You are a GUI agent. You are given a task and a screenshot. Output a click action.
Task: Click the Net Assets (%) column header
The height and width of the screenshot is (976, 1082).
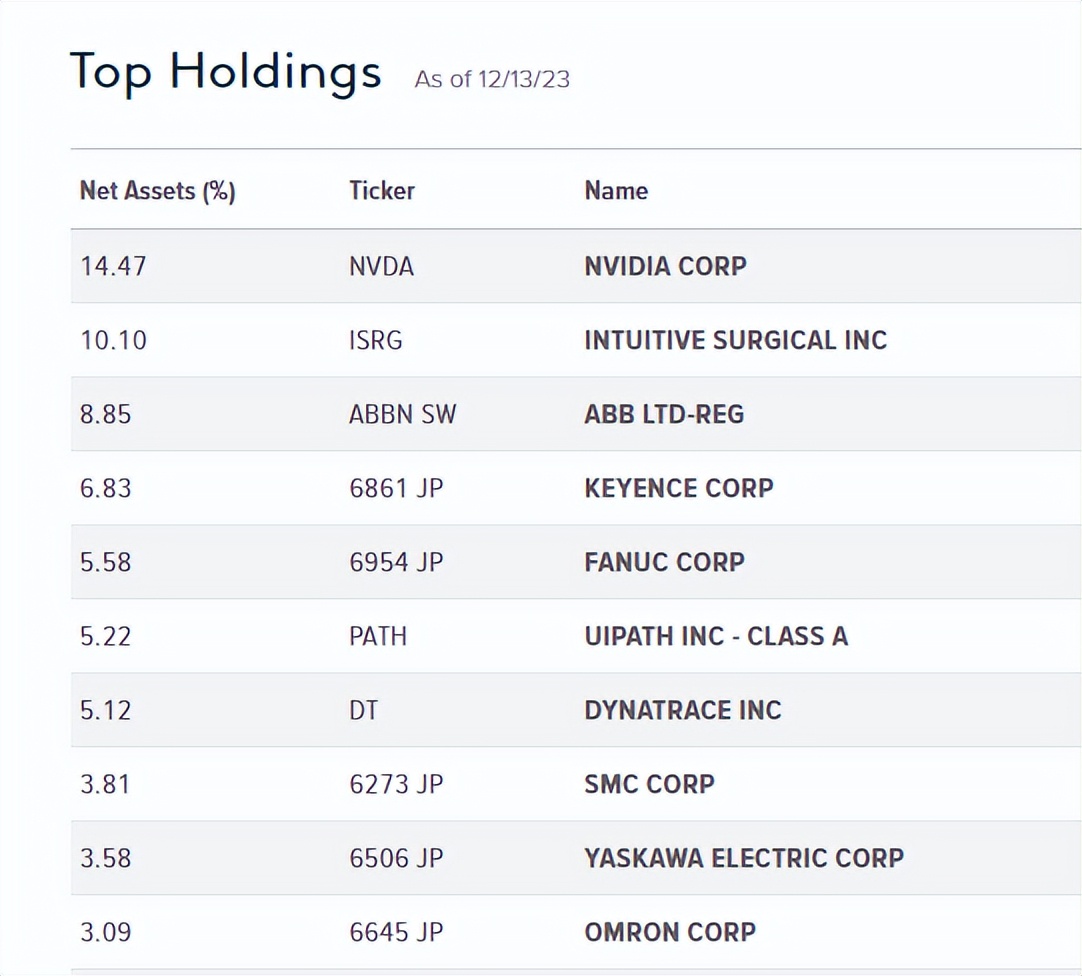157,191
